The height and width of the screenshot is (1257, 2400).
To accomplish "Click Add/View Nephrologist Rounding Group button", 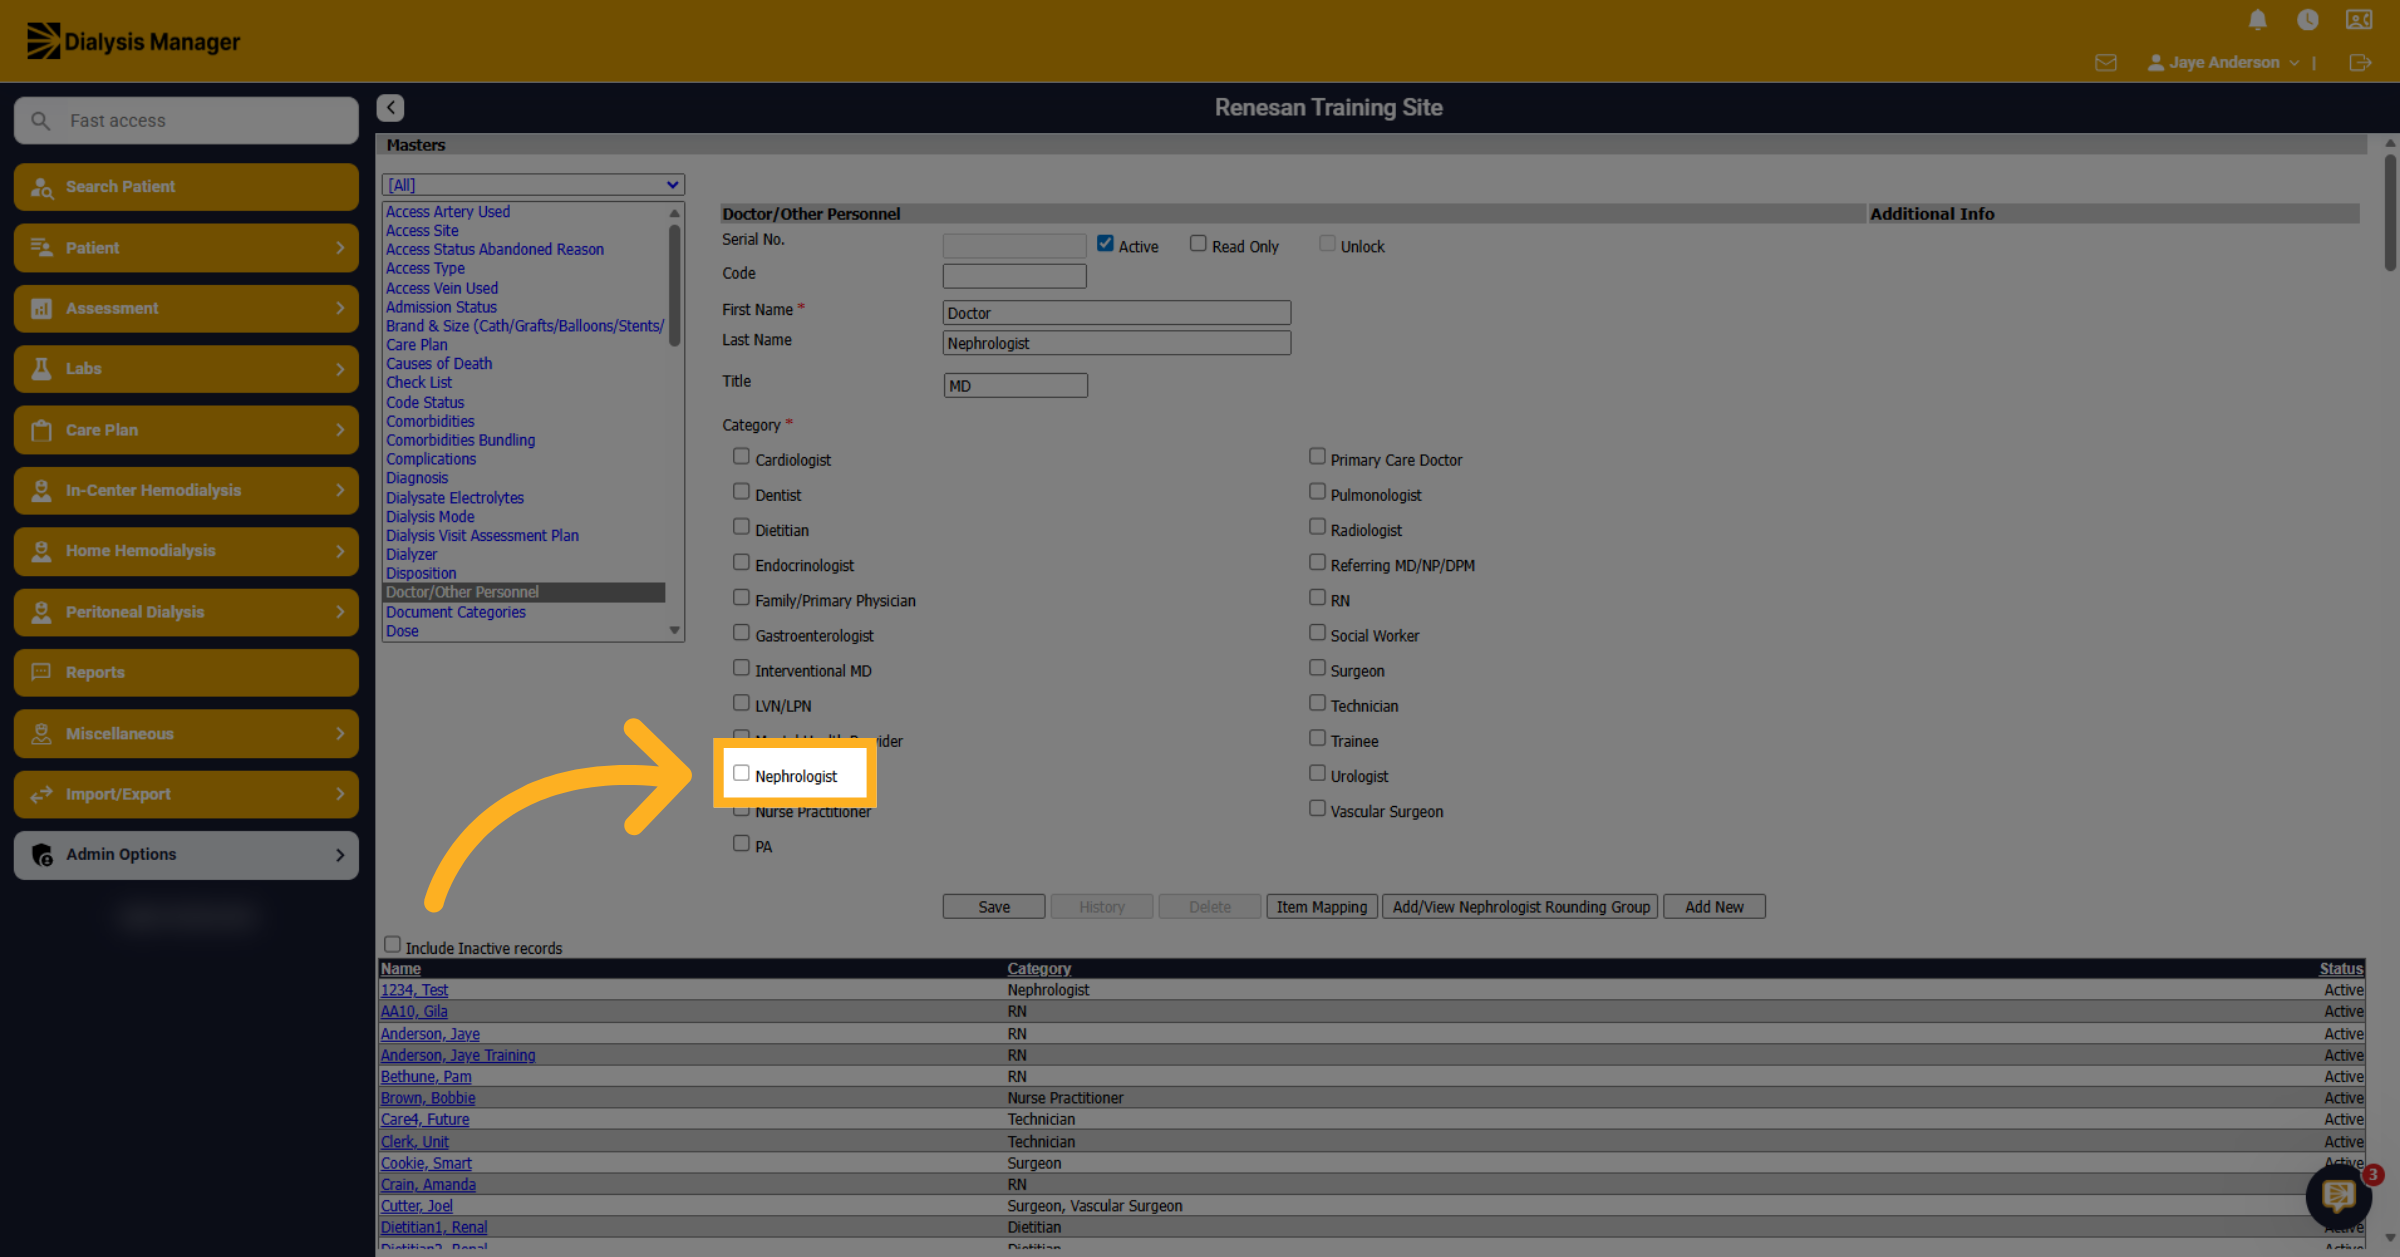I will point(1520,907).
